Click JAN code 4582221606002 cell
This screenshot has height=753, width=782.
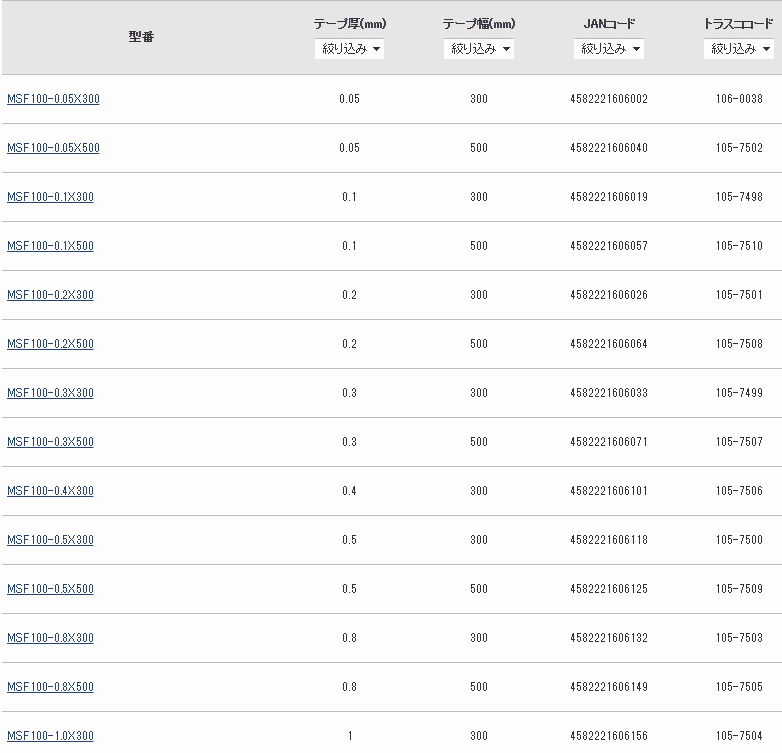point(608,99)
